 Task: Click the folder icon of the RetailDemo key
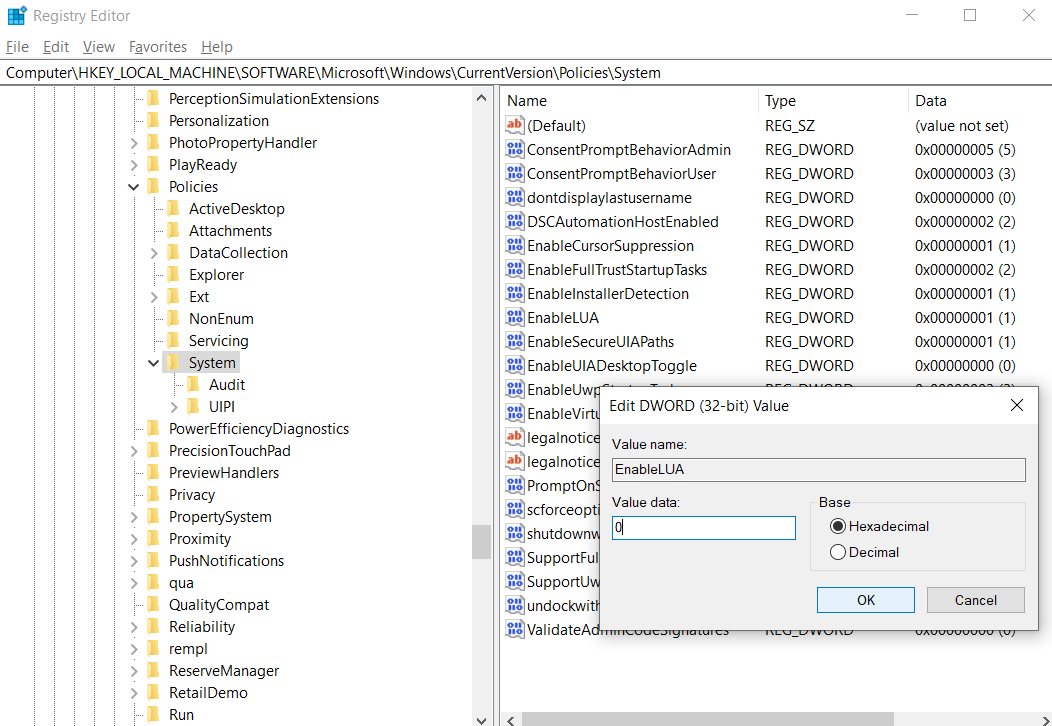coord(154,692)
